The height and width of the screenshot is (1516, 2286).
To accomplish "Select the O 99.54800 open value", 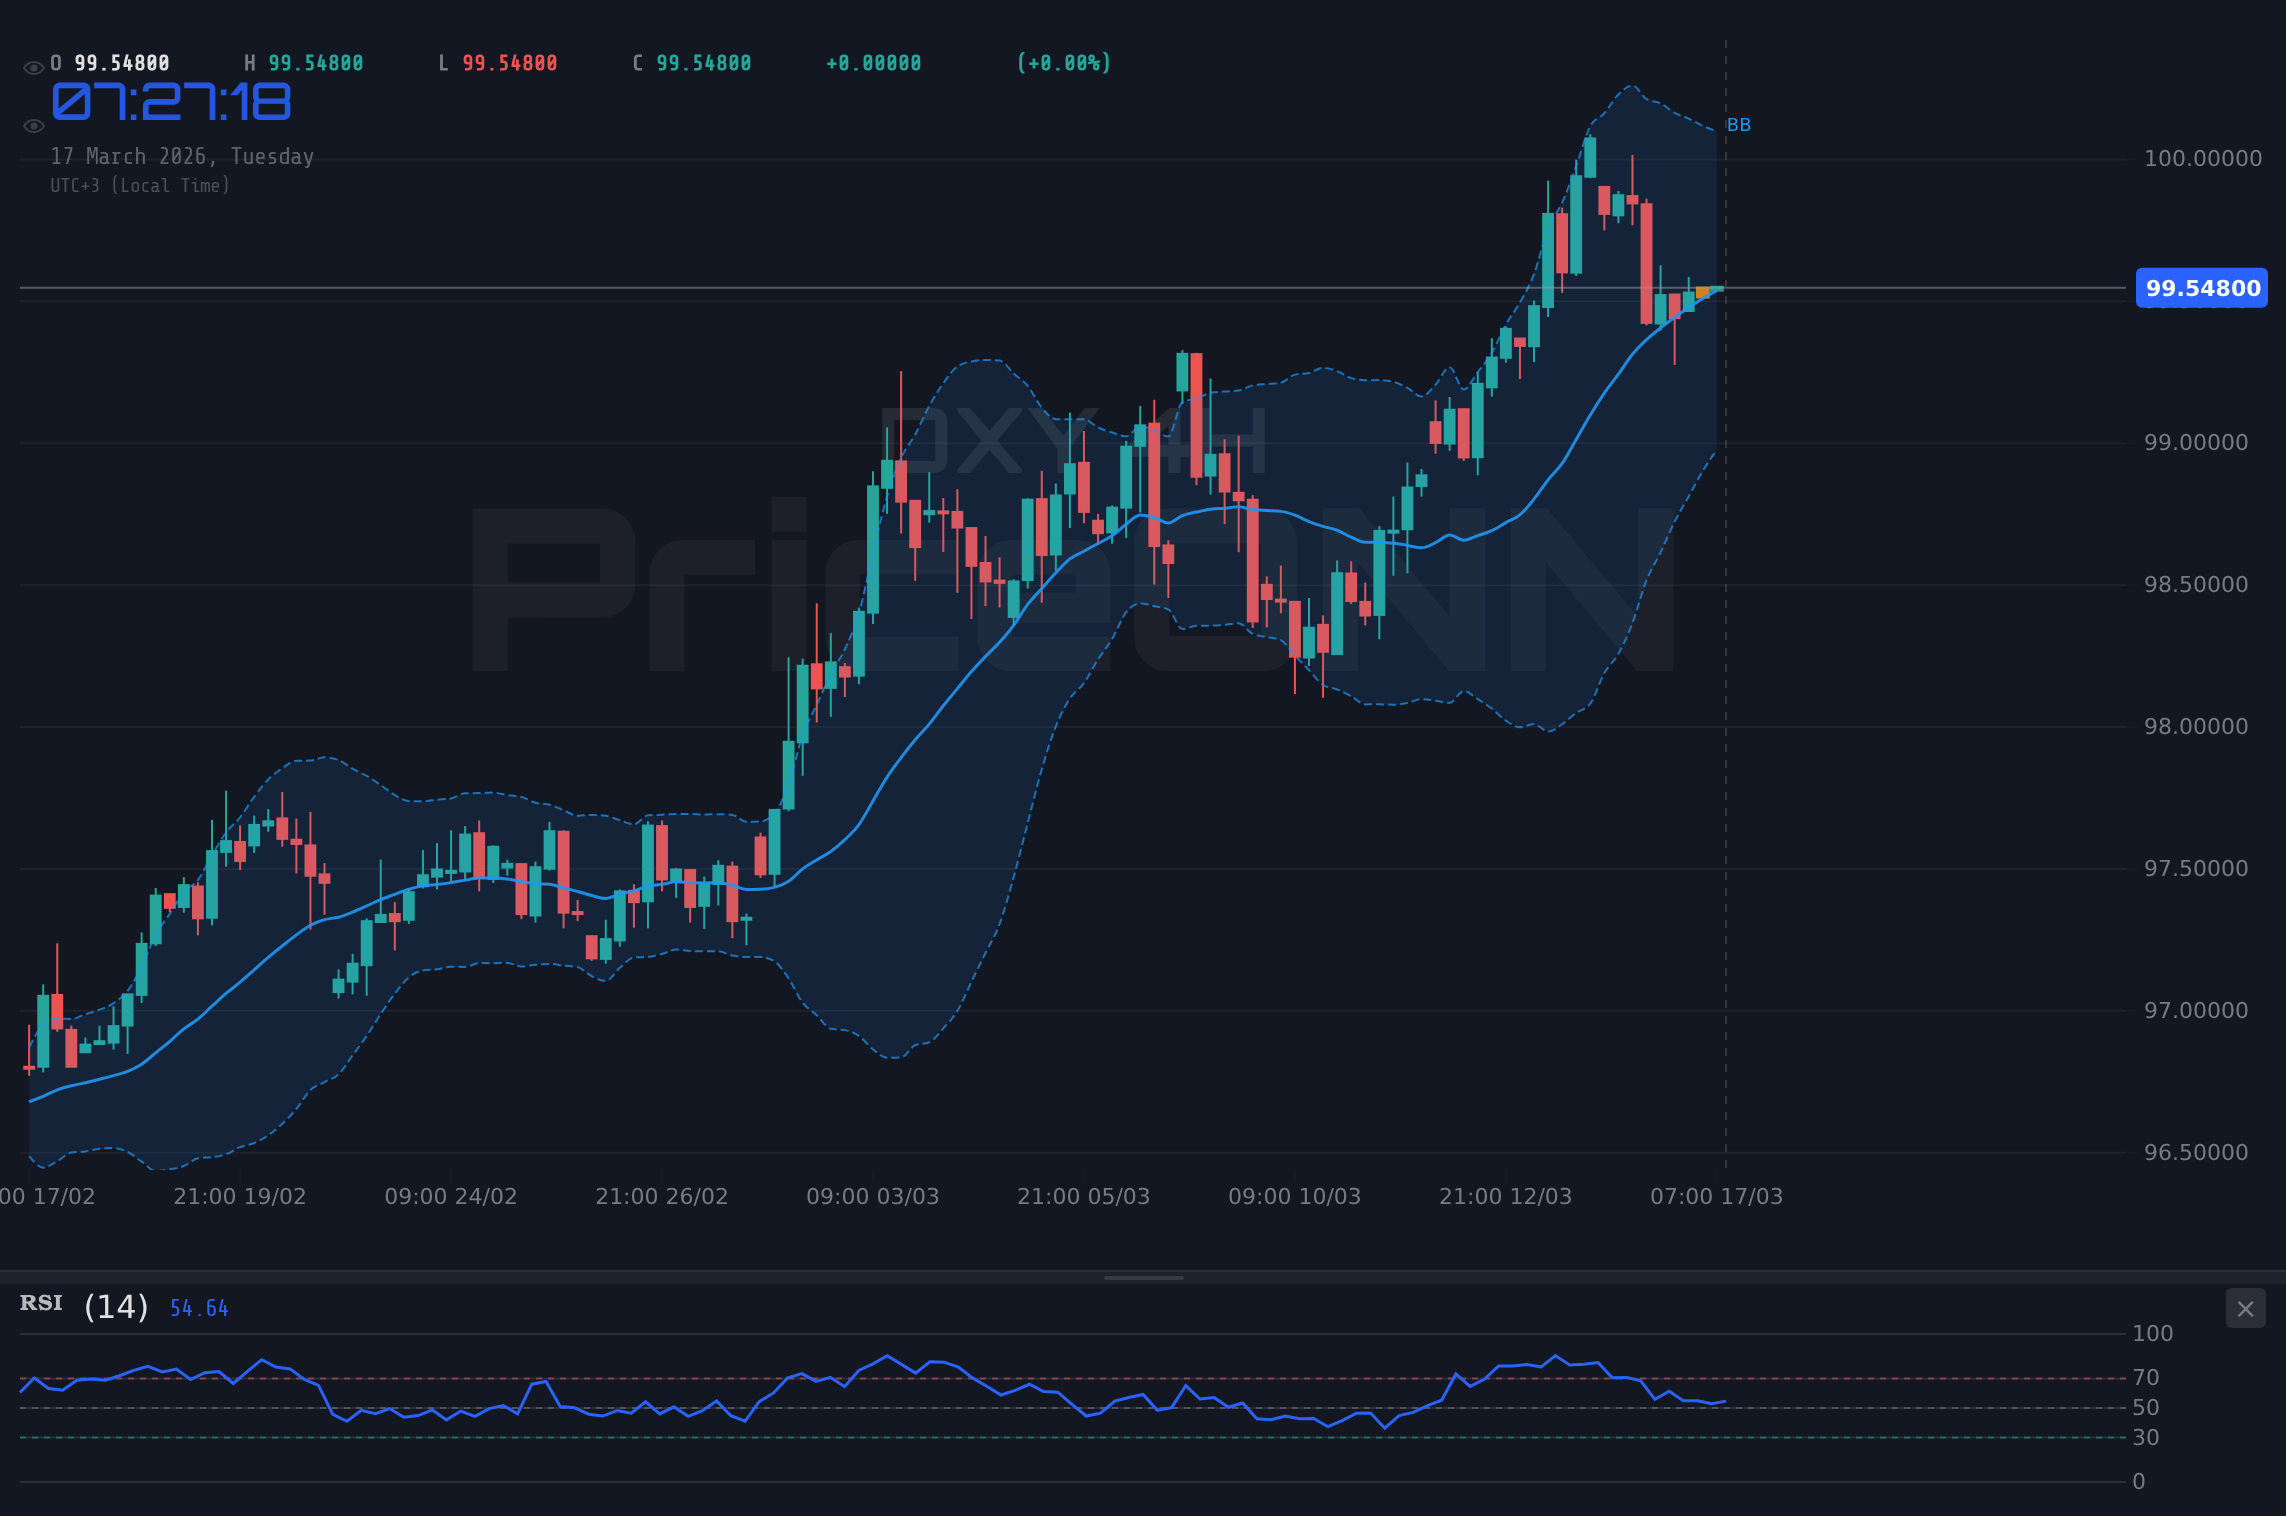I will tap(110, 62).
